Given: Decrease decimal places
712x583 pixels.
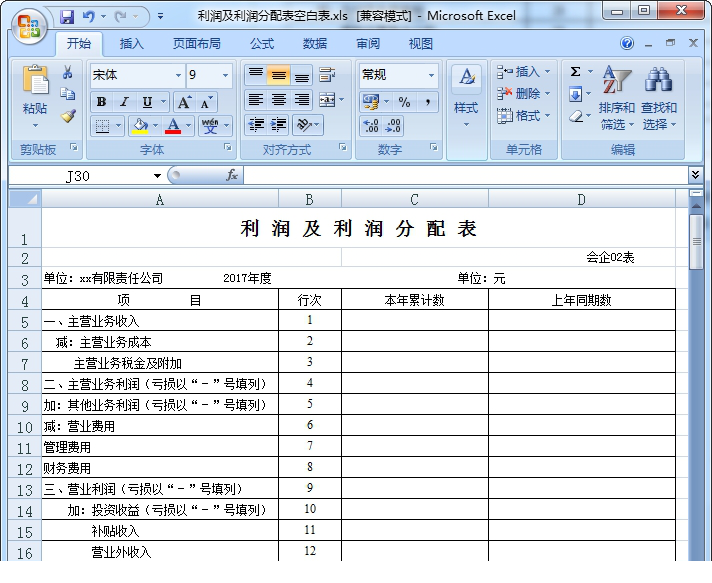Looking at the screenshot, I should [x=393, y=126].
